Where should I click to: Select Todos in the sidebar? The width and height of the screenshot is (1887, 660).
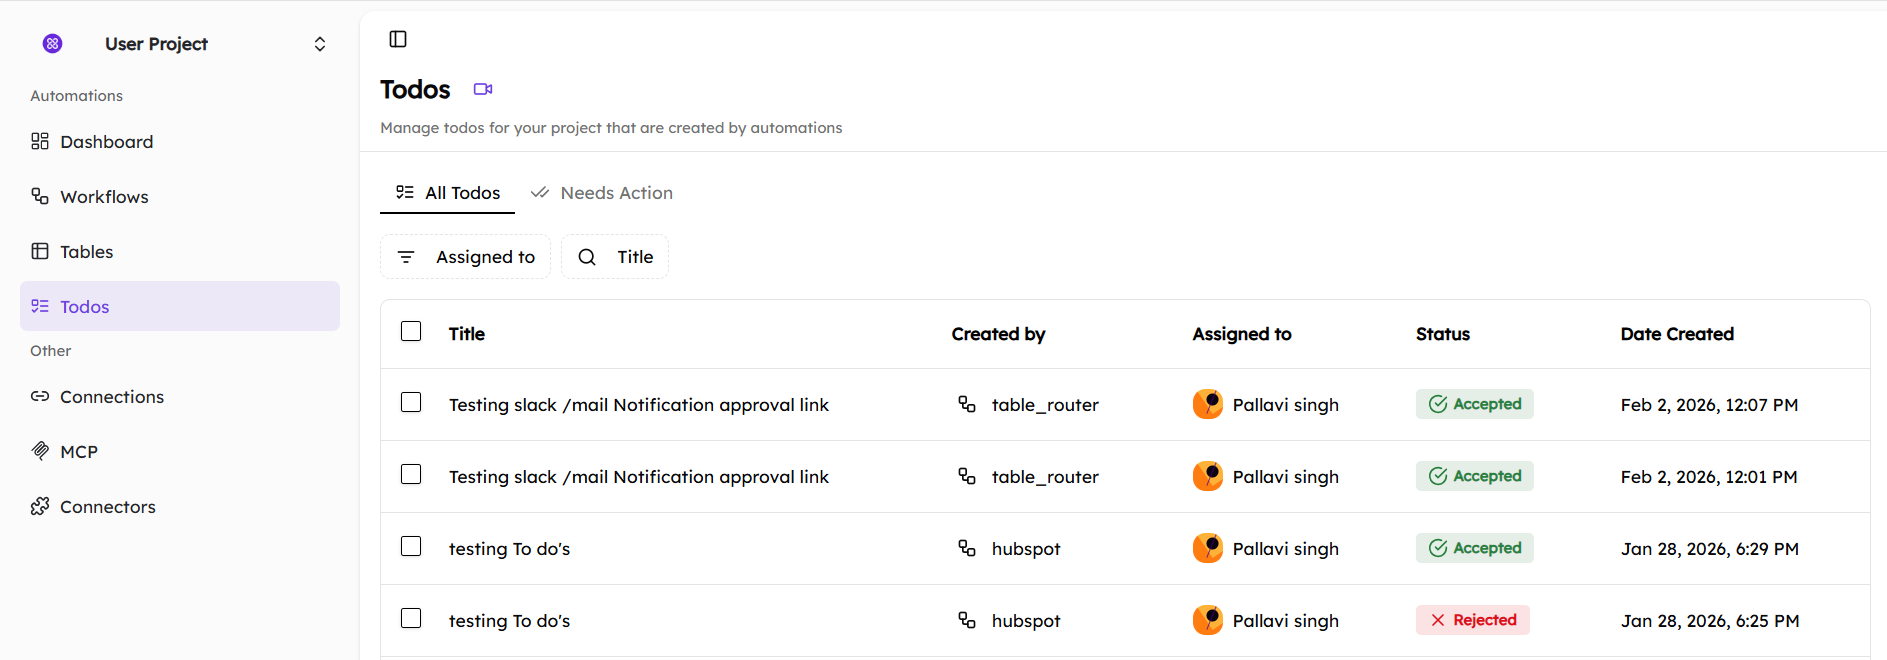tap(84, 307)
